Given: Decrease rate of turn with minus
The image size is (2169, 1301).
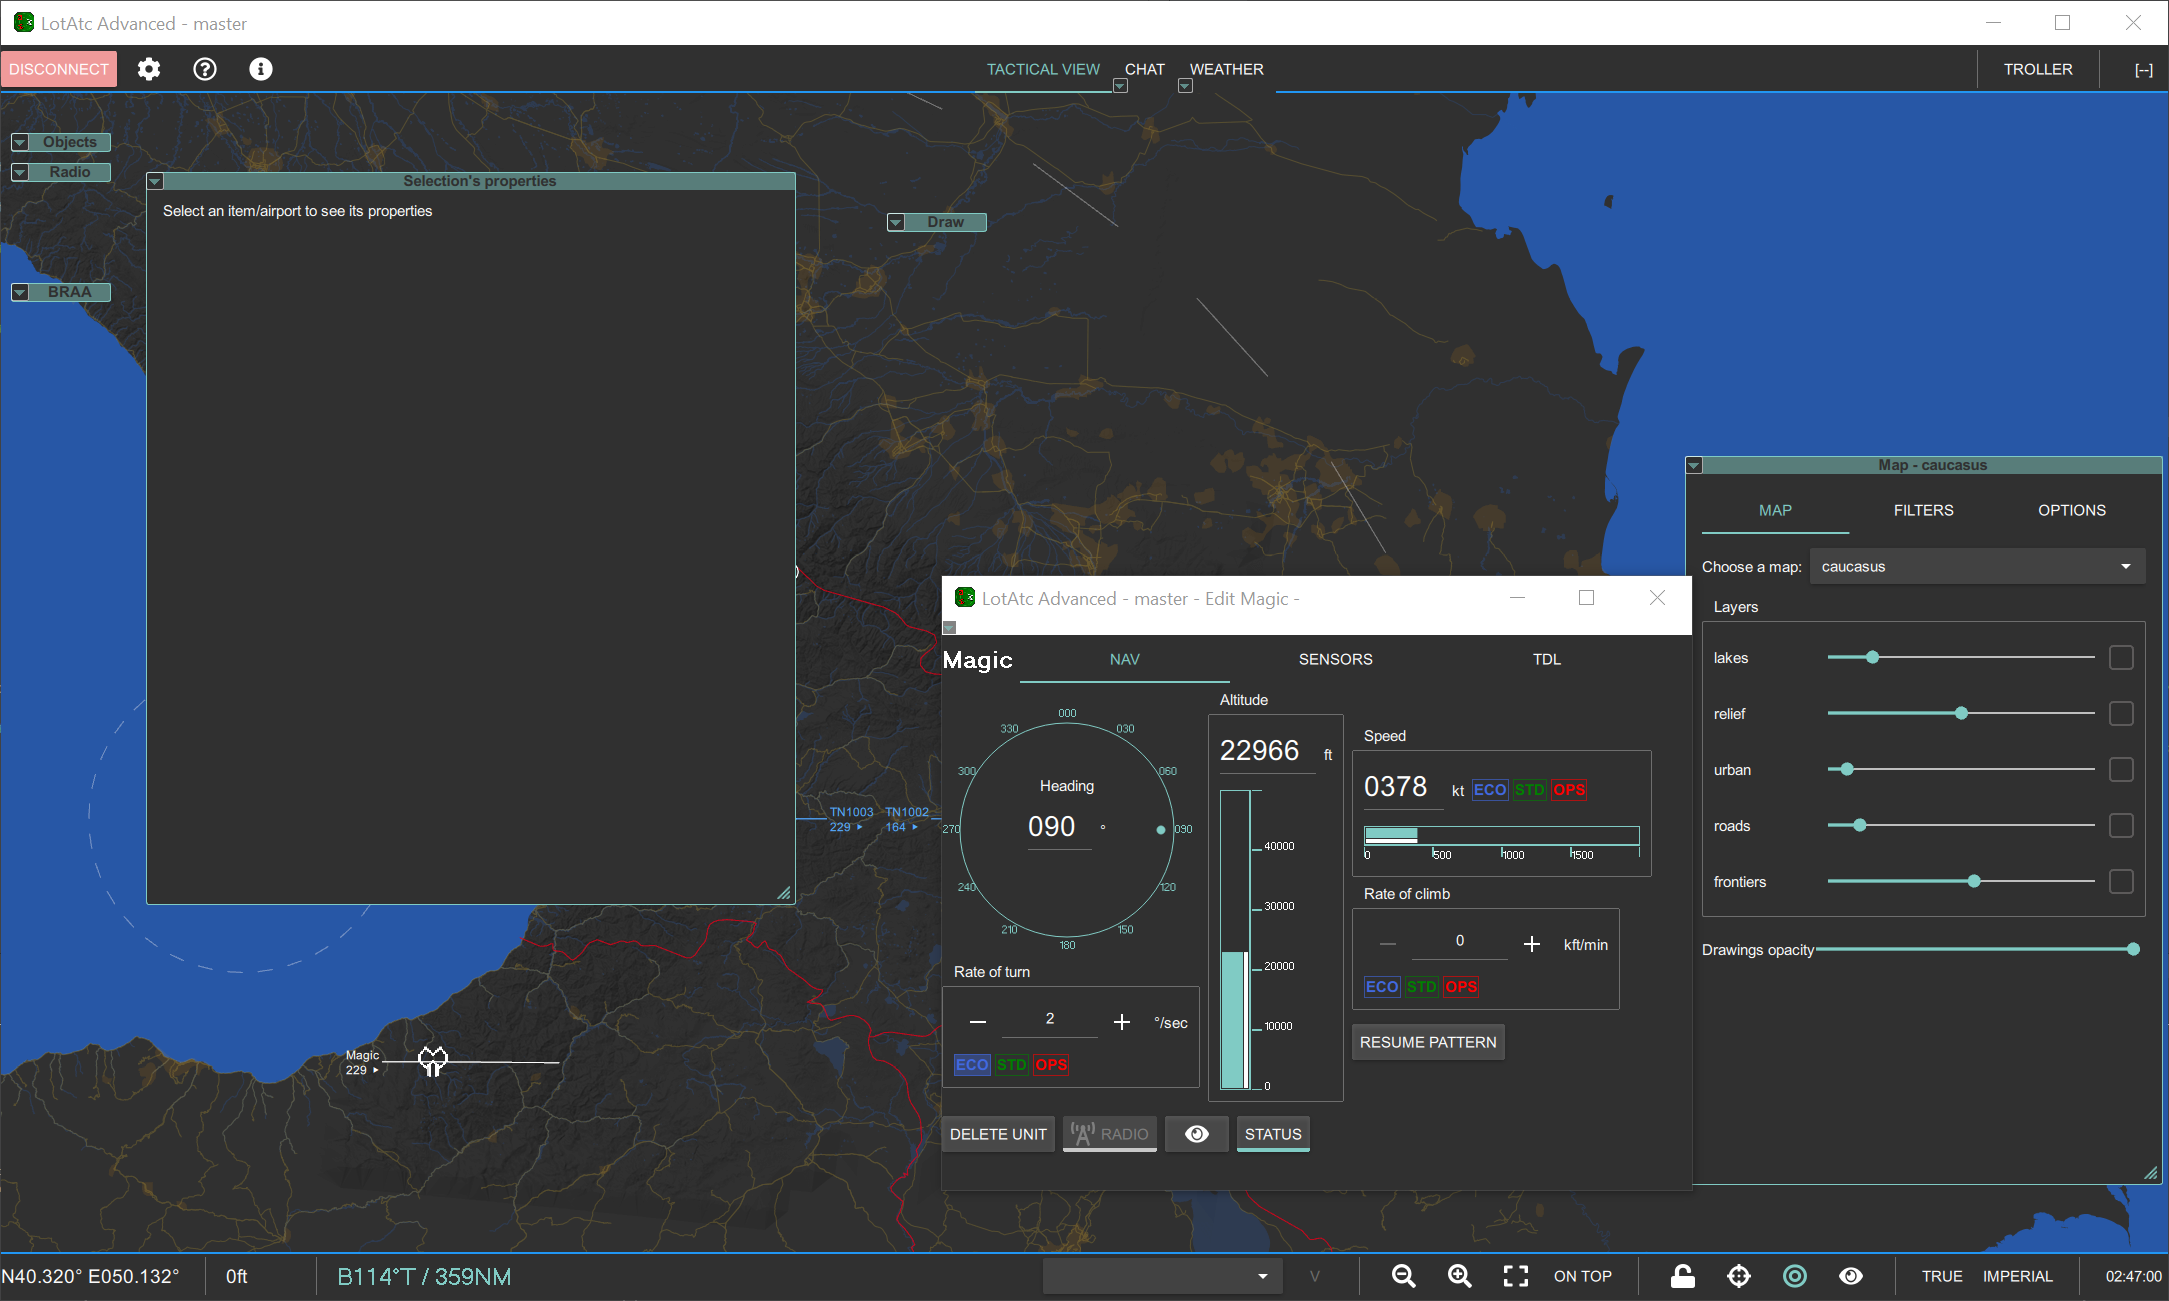Looking at the screenshot, I should pyautogui.click(x=978, y=1022).
